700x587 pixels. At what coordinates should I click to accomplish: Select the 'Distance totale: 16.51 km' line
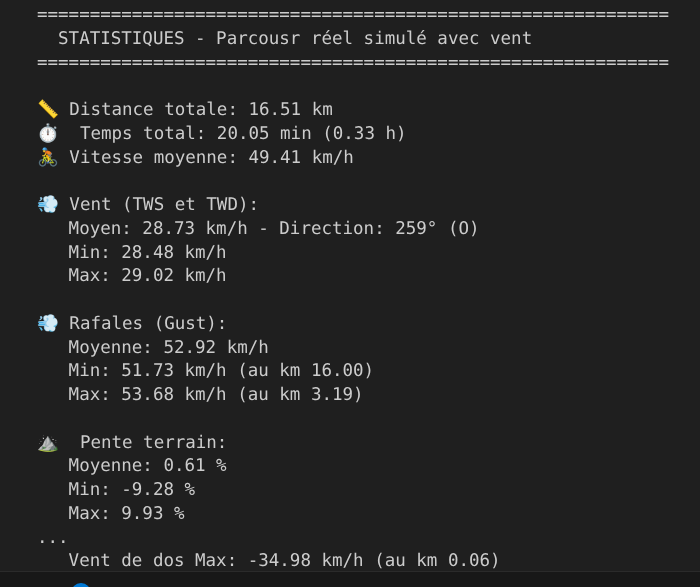[x=201, y=109]
